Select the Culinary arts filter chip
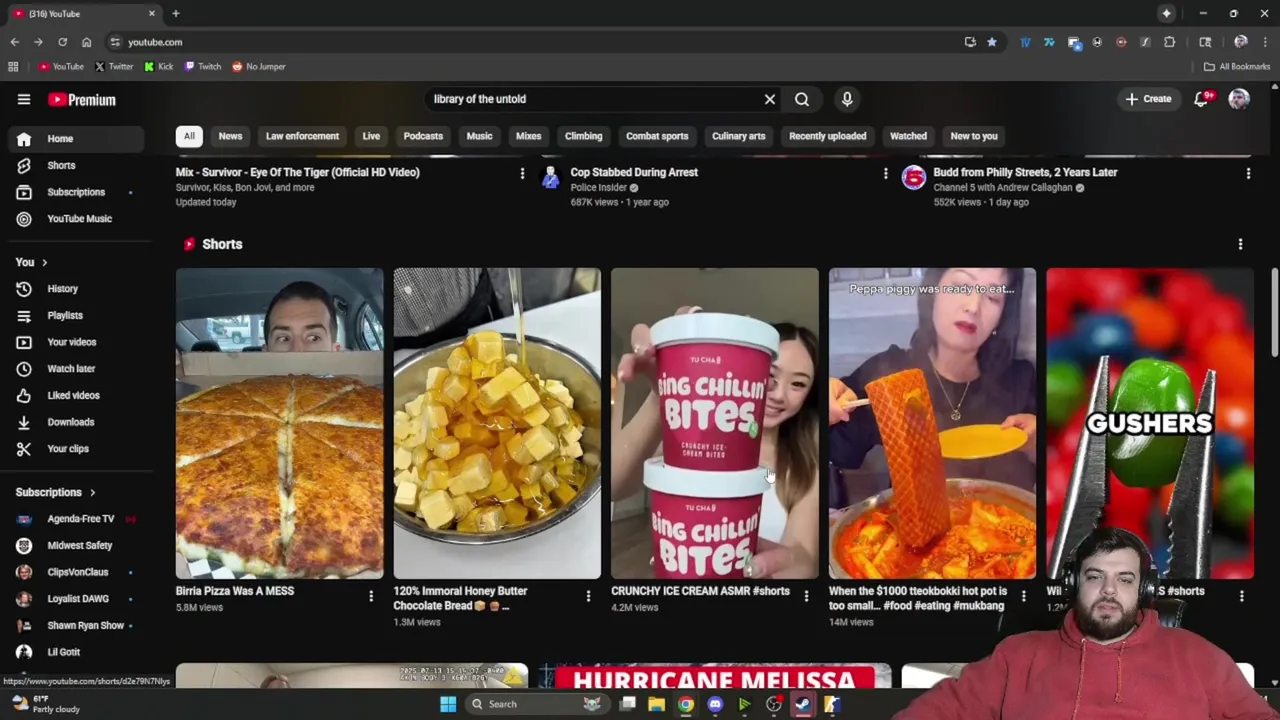This screenshot has width=1280, height=720. pyautogui.click(x=738, y=136)
